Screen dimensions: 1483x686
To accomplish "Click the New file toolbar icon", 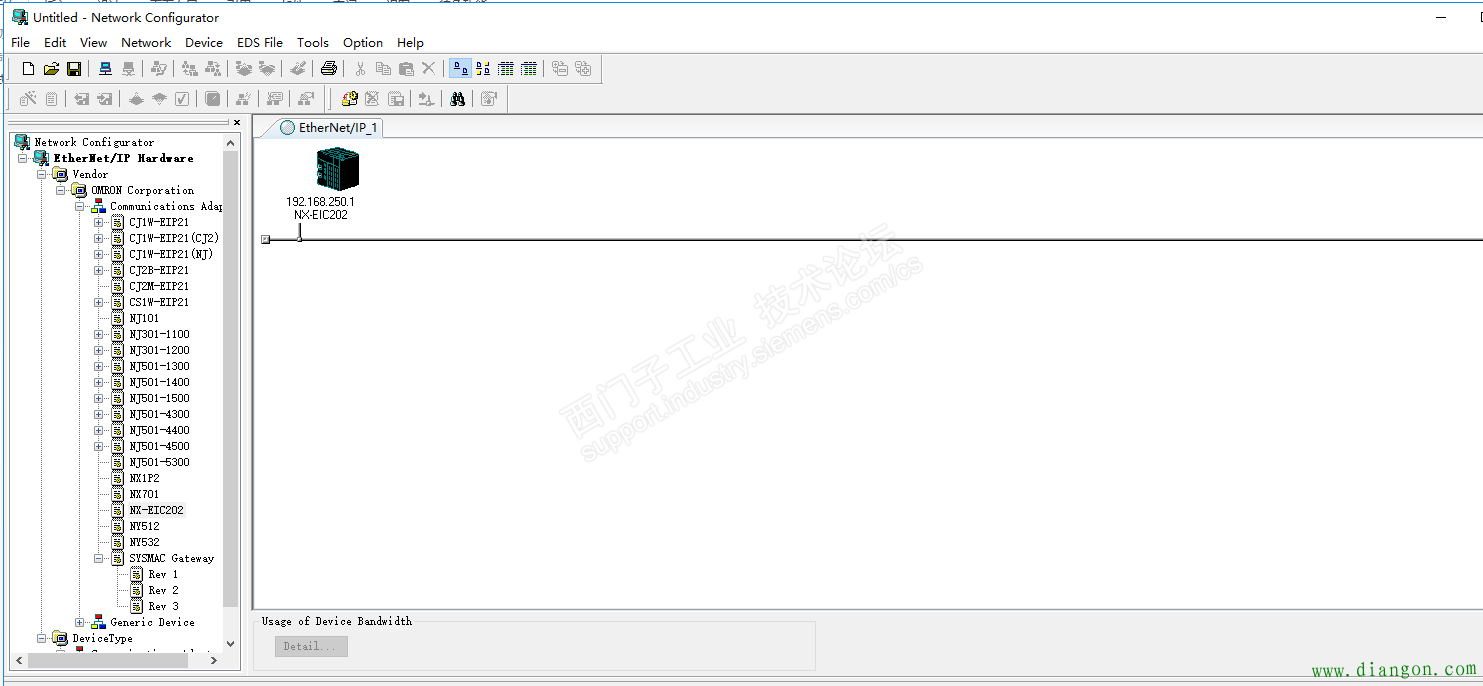I will (x=28, y=69).
